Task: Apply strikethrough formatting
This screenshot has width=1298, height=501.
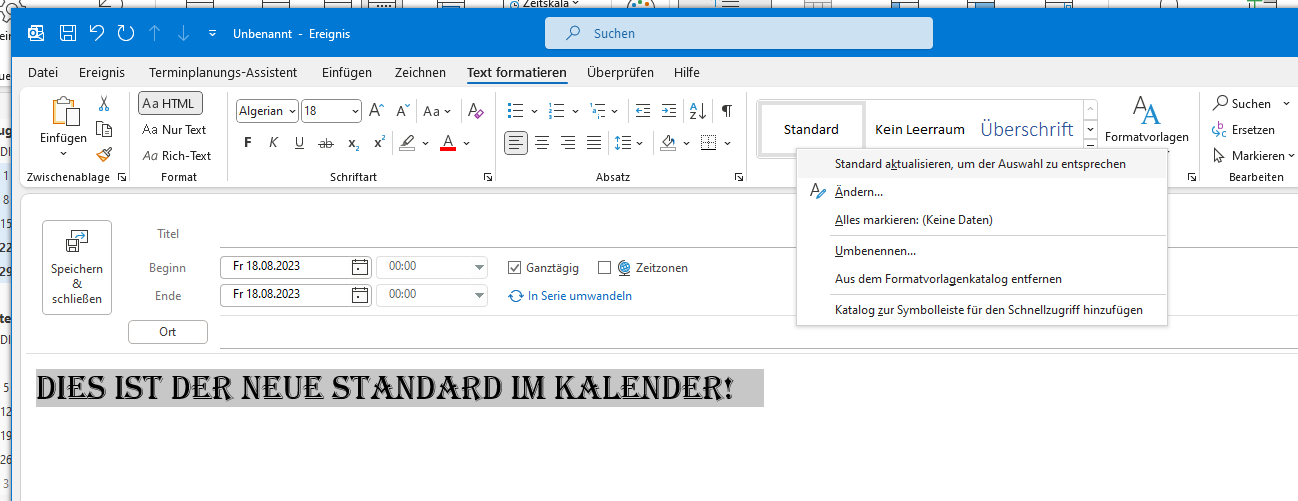Action: tap(325, 143)
